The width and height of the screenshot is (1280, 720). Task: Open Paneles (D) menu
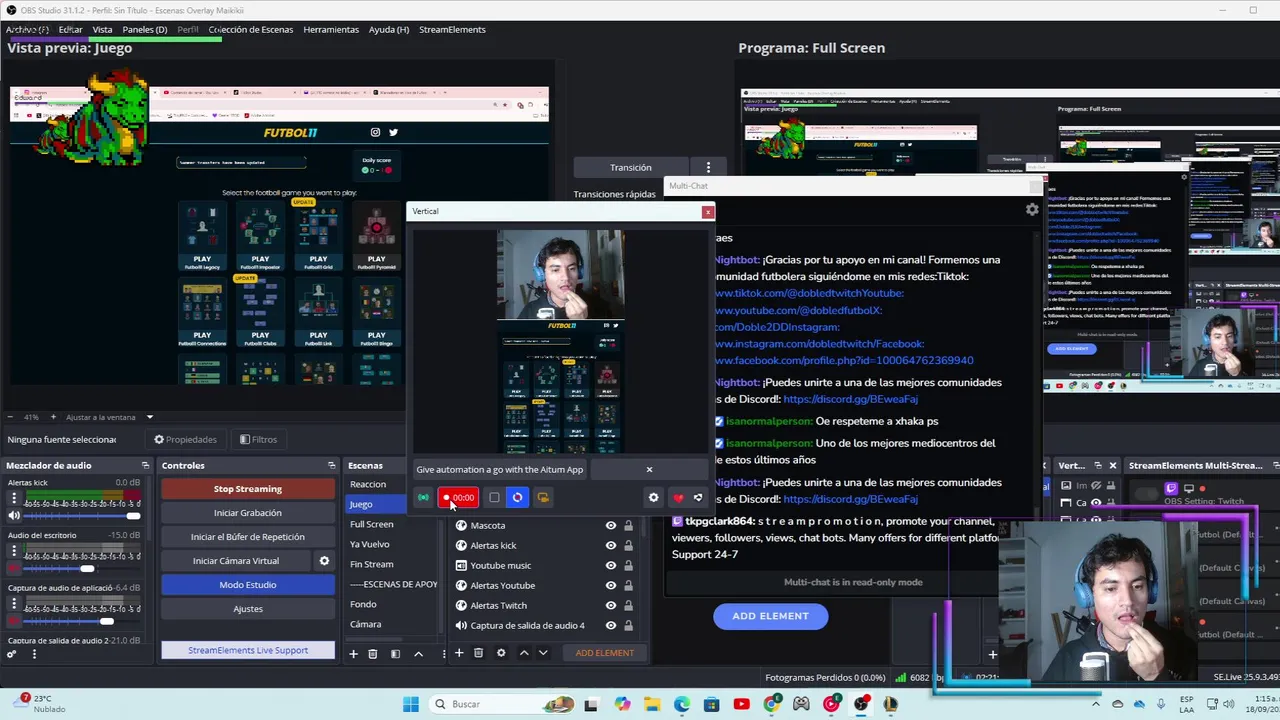pos(145,30)
